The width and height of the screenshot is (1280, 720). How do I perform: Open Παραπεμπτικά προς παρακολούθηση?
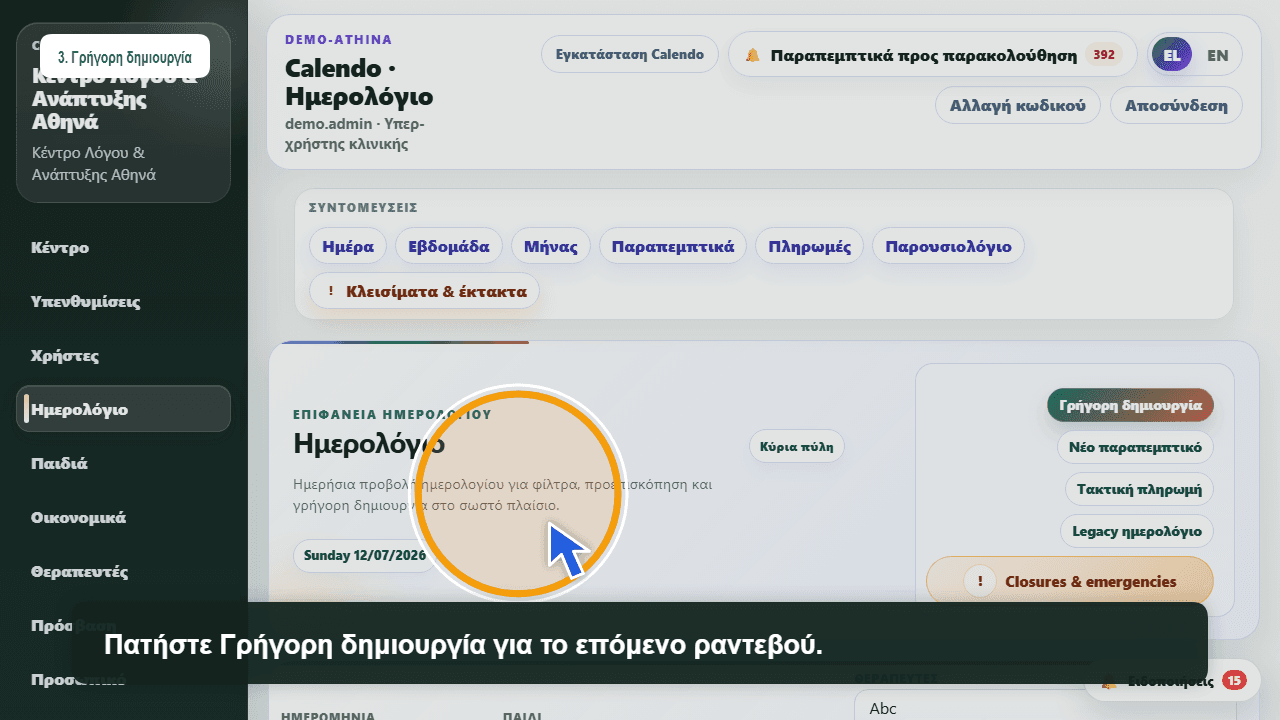tap(933, 55)
